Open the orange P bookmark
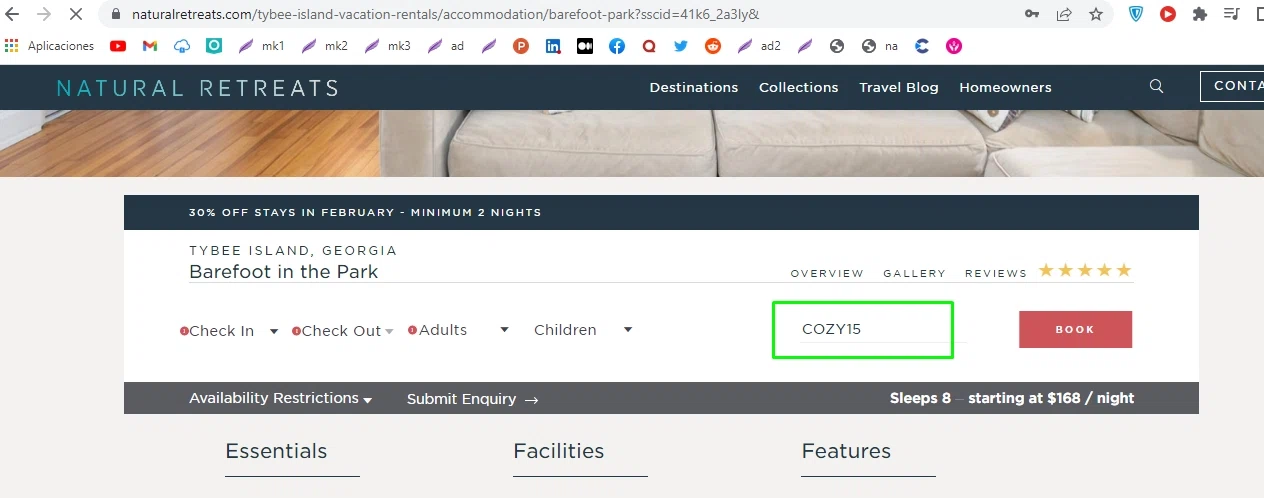The image size is (1264, 498). click(x=520, y=46)
